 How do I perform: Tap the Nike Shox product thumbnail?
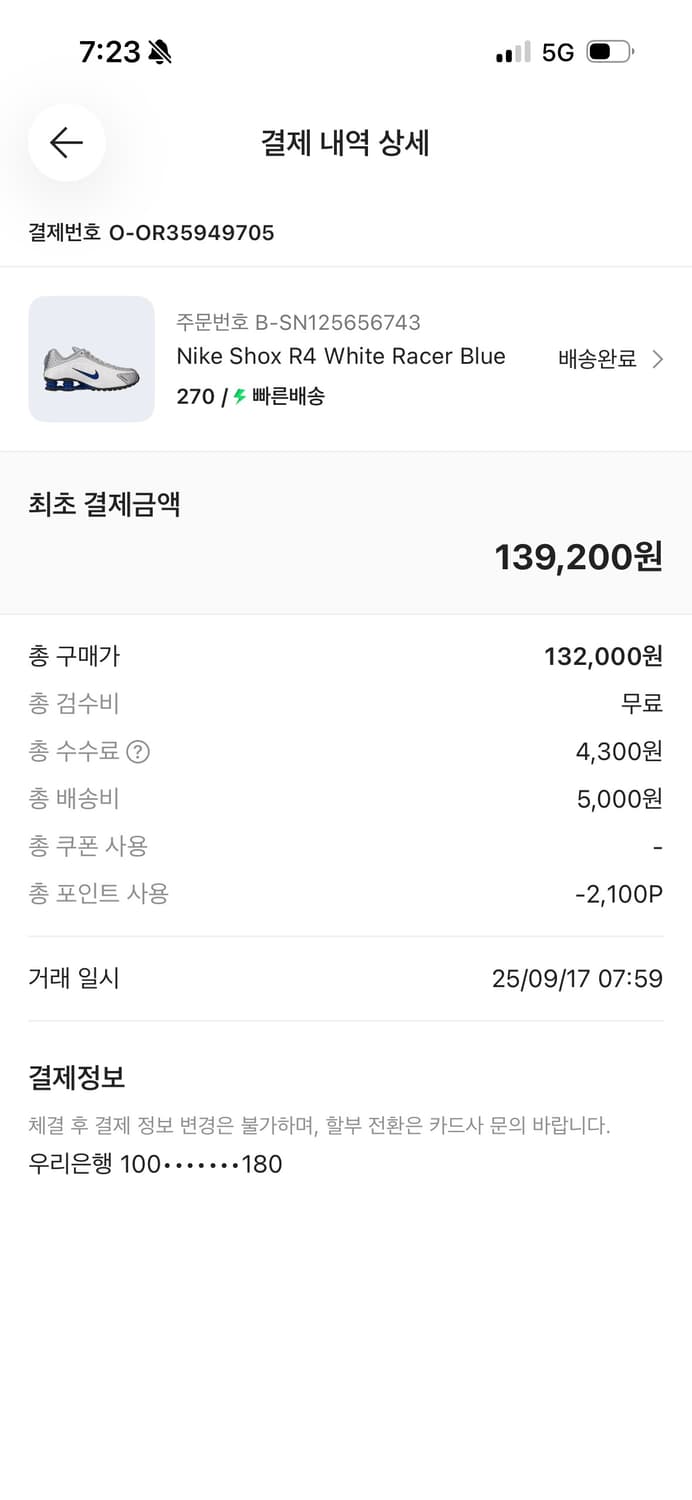[x=91, y=358]
